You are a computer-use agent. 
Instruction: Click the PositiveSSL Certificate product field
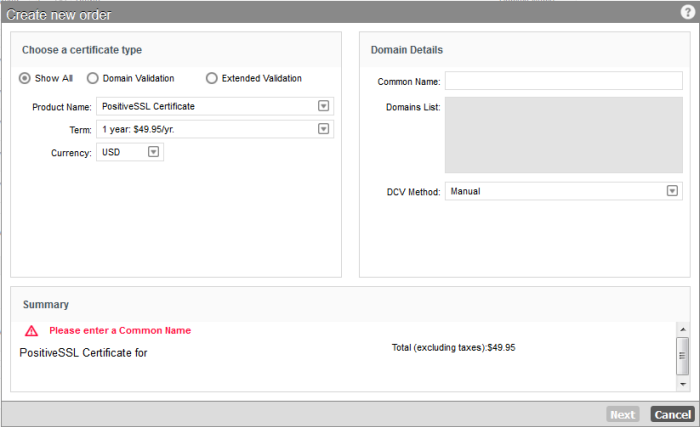coord(215,106)
